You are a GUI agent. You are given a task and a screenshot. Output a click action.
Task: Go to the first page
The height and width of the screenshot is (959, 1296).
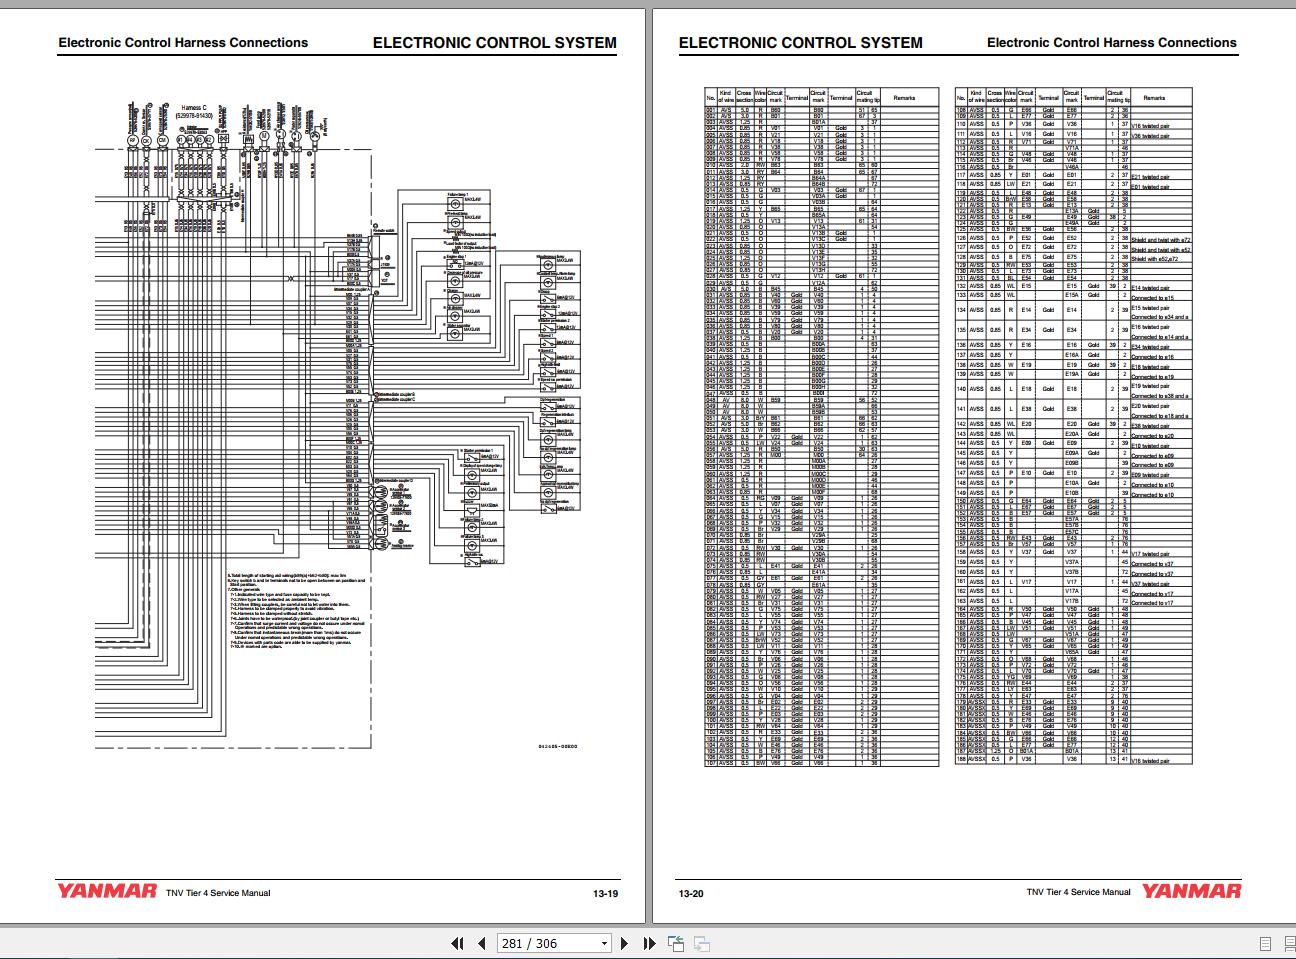457,943
